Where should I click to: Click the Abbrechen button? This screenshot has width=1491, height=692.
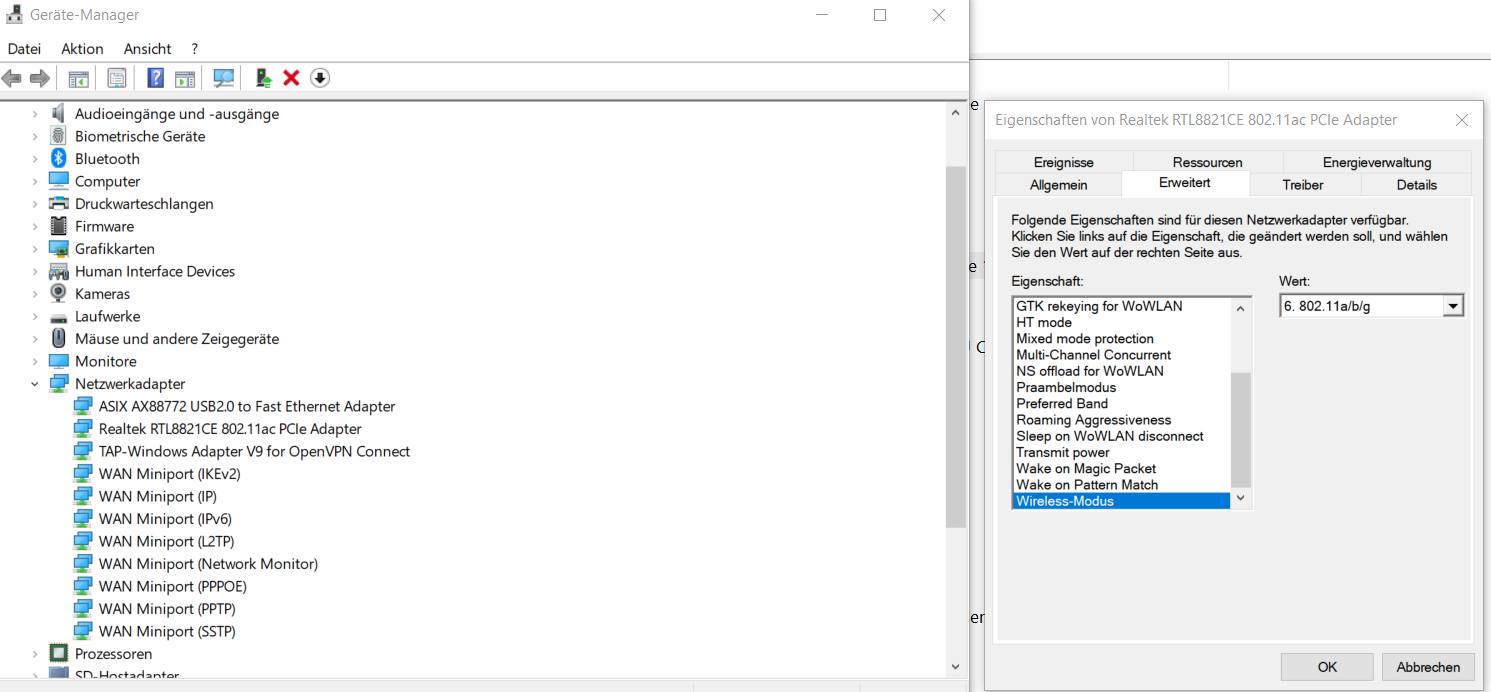coord(1428,667)
